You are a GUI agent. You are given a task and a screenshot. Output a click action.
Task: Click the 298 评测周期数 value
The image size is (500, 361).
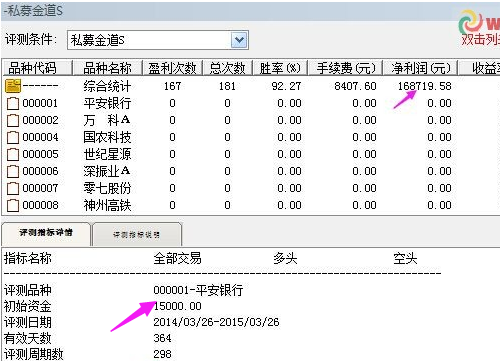click(x=162, y=354)
